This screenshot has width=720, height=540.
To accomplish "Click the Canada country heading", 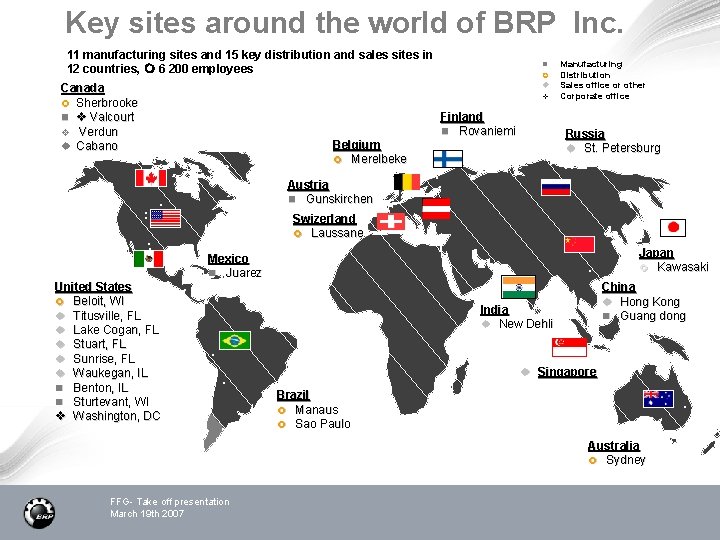I will tap(83, 88).
